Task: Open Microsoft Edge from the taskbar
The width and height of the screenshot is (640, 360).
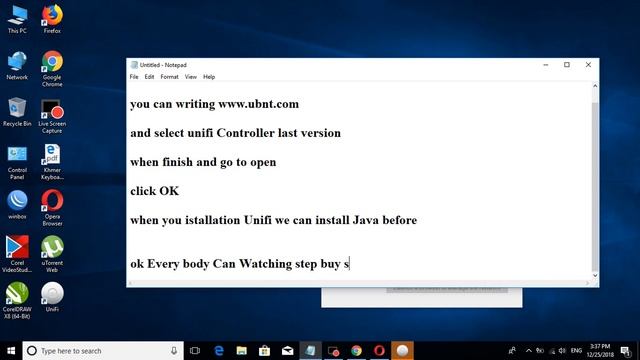Action: [219, 351]
